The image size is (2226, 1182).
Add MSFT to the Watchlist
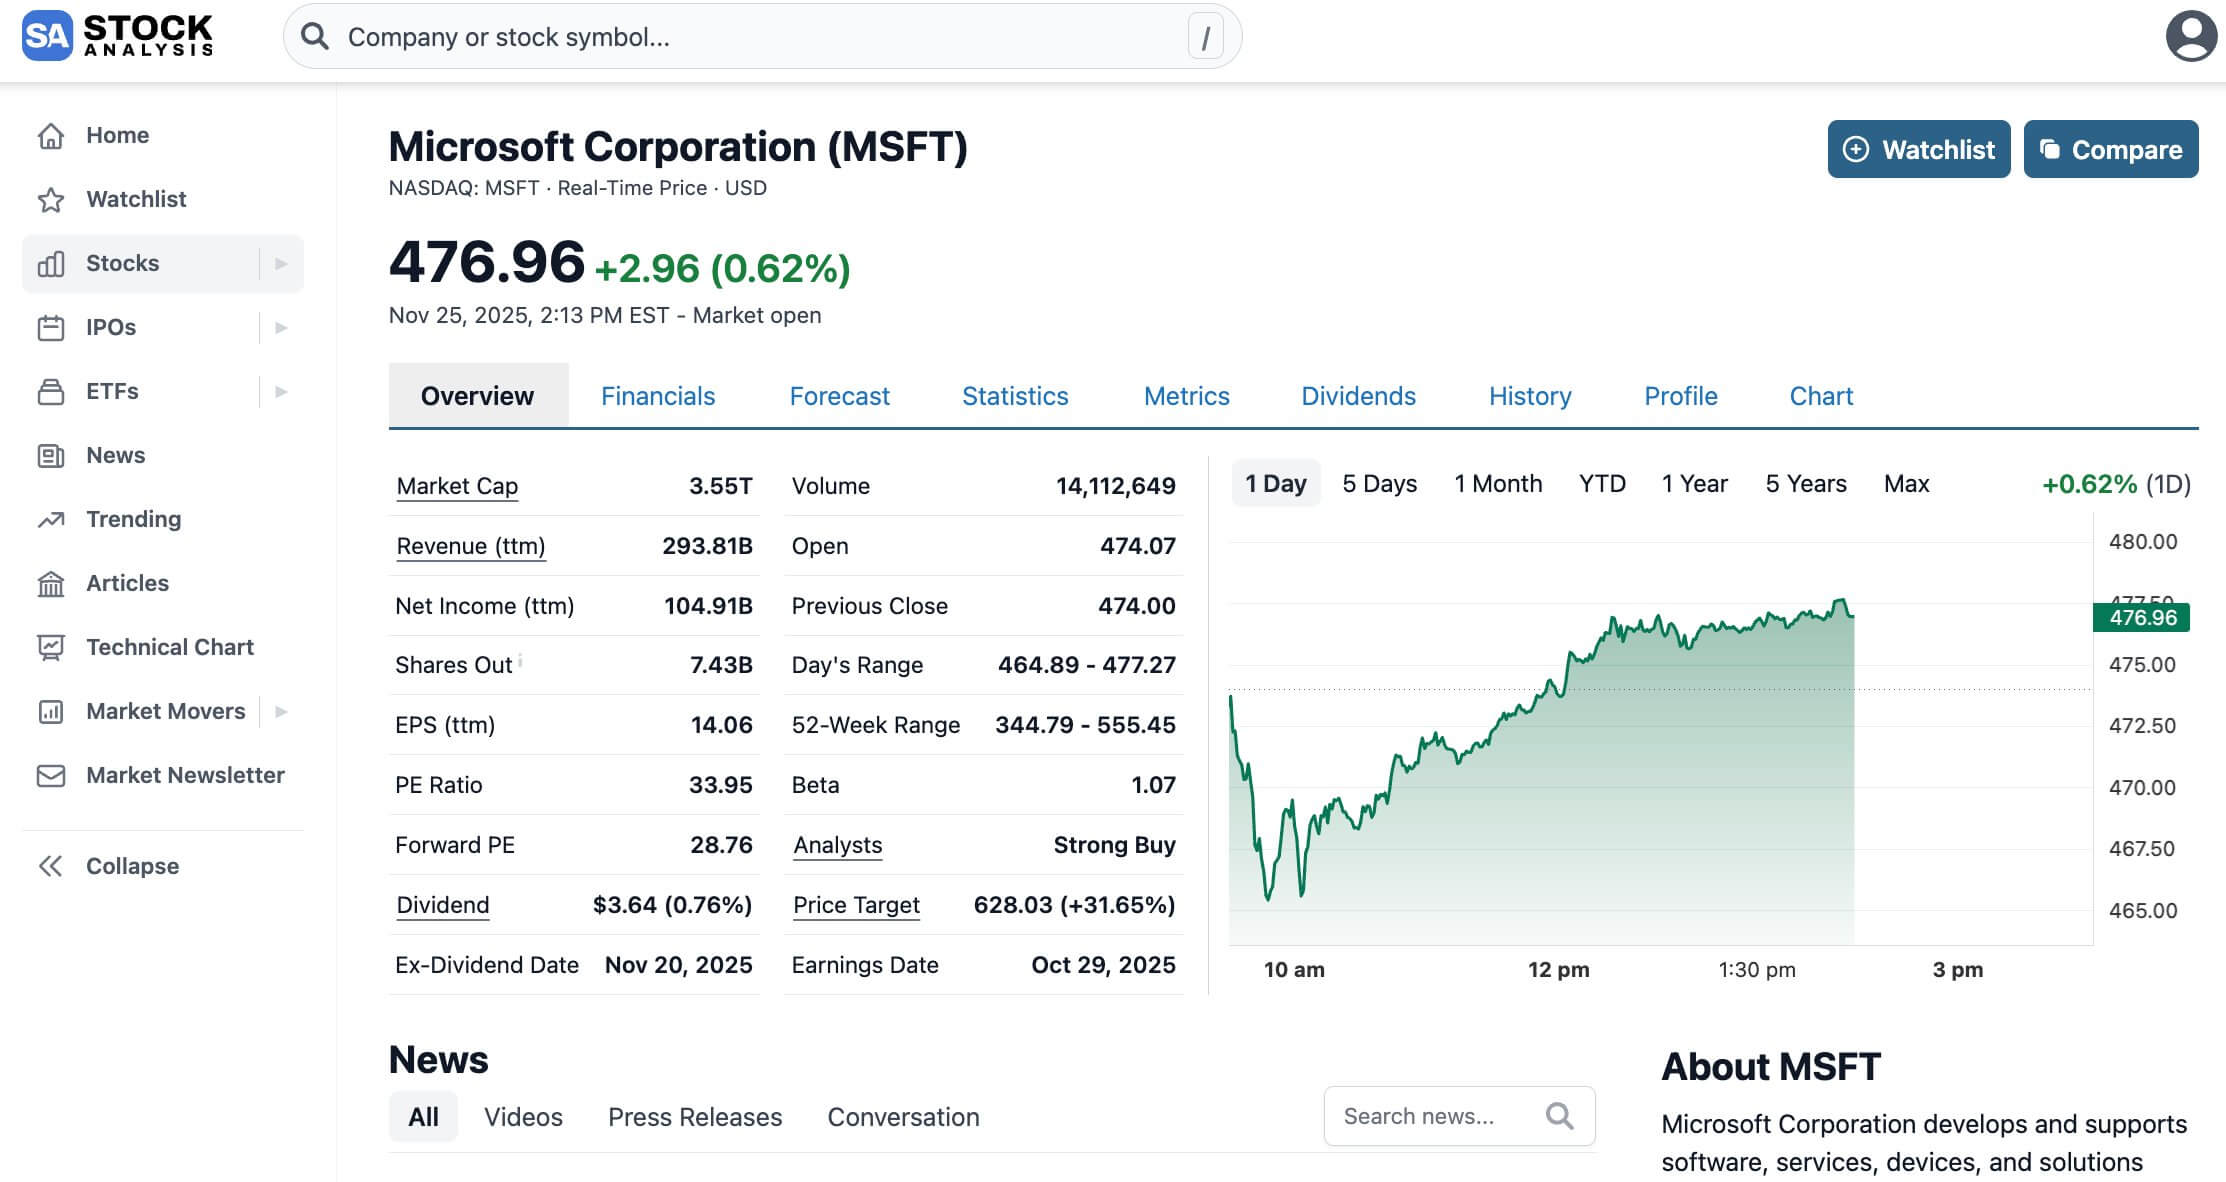coord(1918,149)
